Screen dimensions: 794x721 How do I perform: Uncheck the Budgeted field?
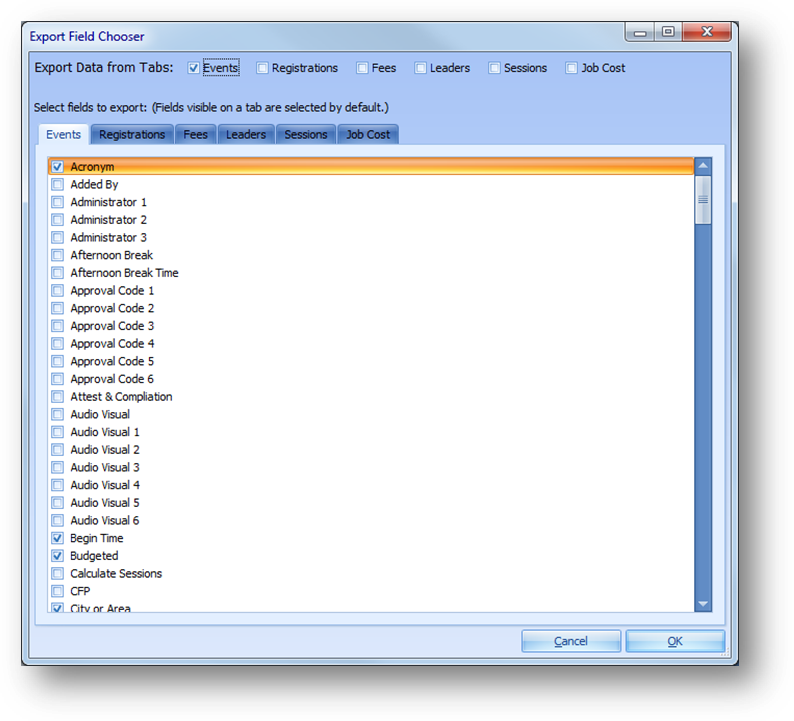point(58,556)
